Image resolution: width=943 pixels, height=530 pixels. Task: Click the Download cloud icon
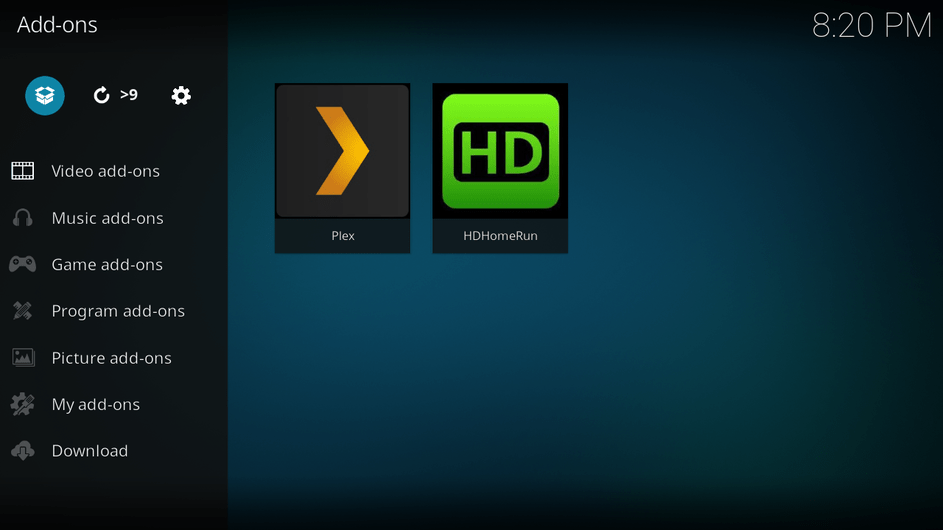point(23,451)
